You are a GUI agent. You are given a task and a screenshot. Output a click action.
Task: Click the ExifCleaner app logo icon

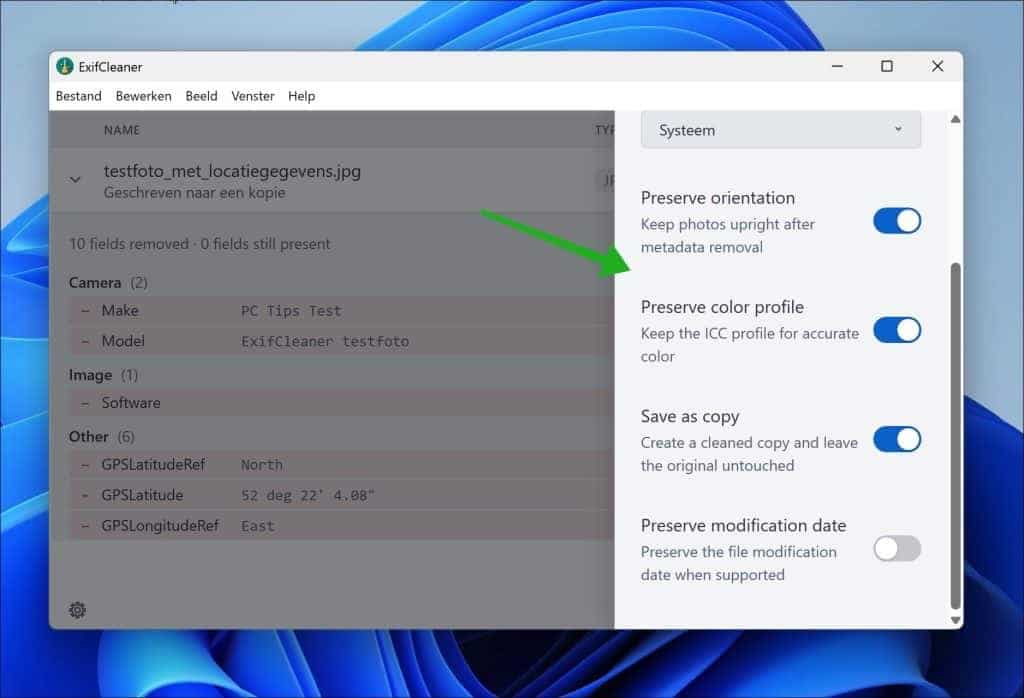point(64,67)
